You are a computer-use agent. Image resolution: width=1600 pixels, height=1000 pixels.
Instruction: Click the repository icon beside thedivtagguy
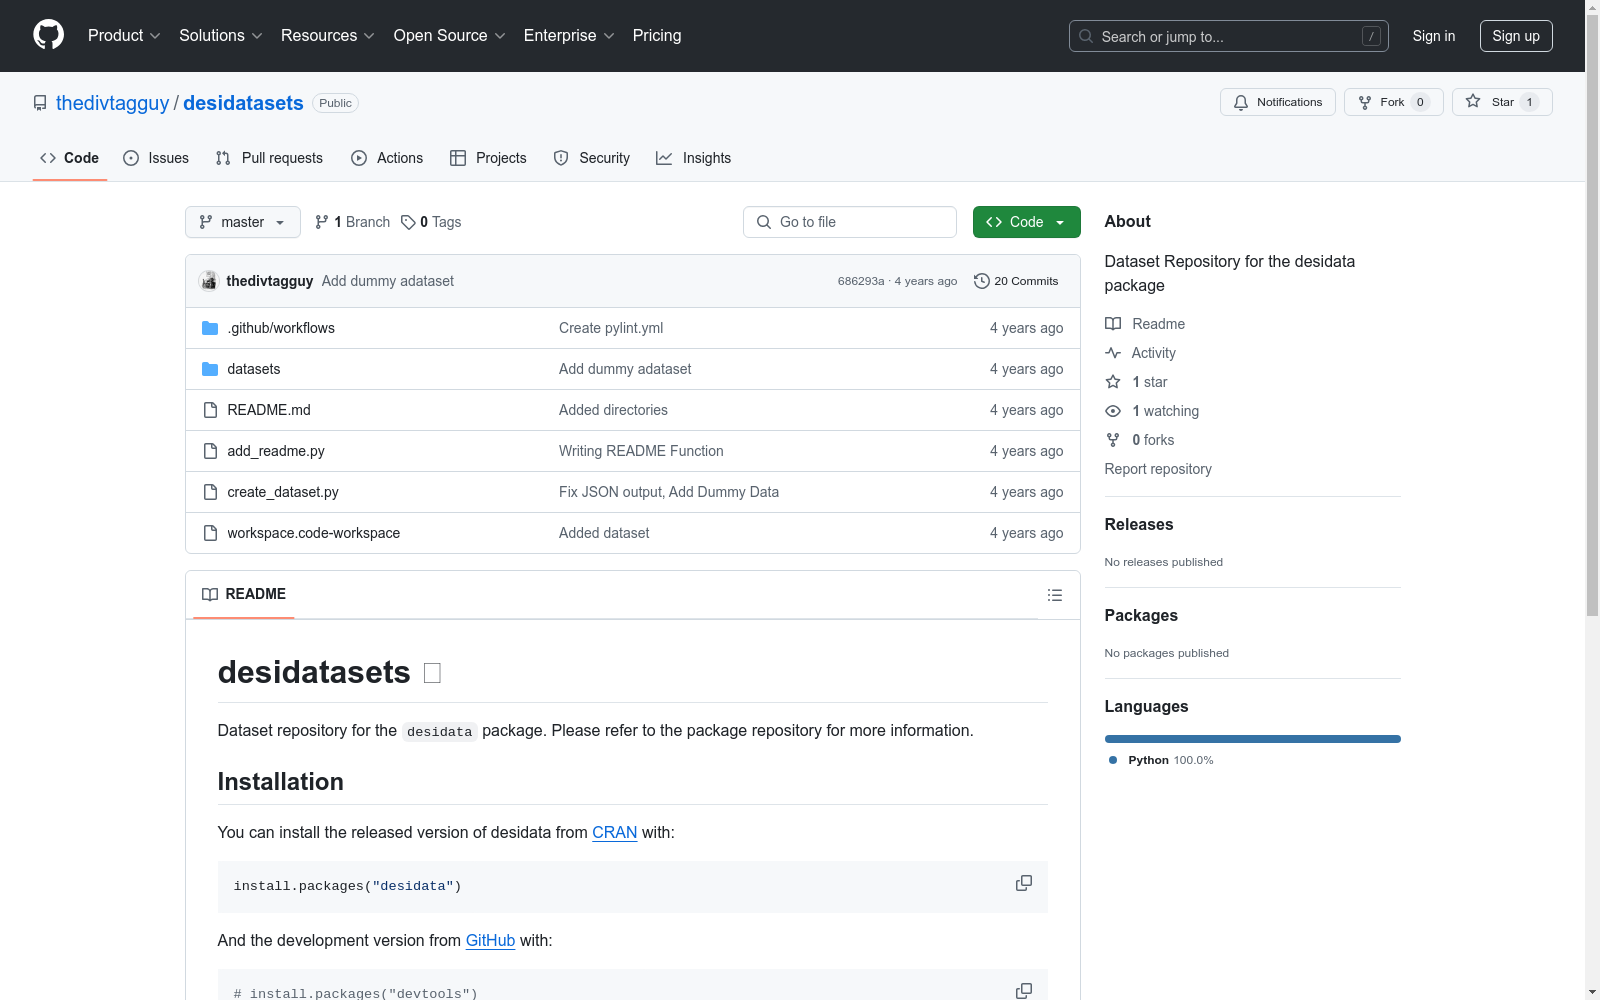(40, 103)
